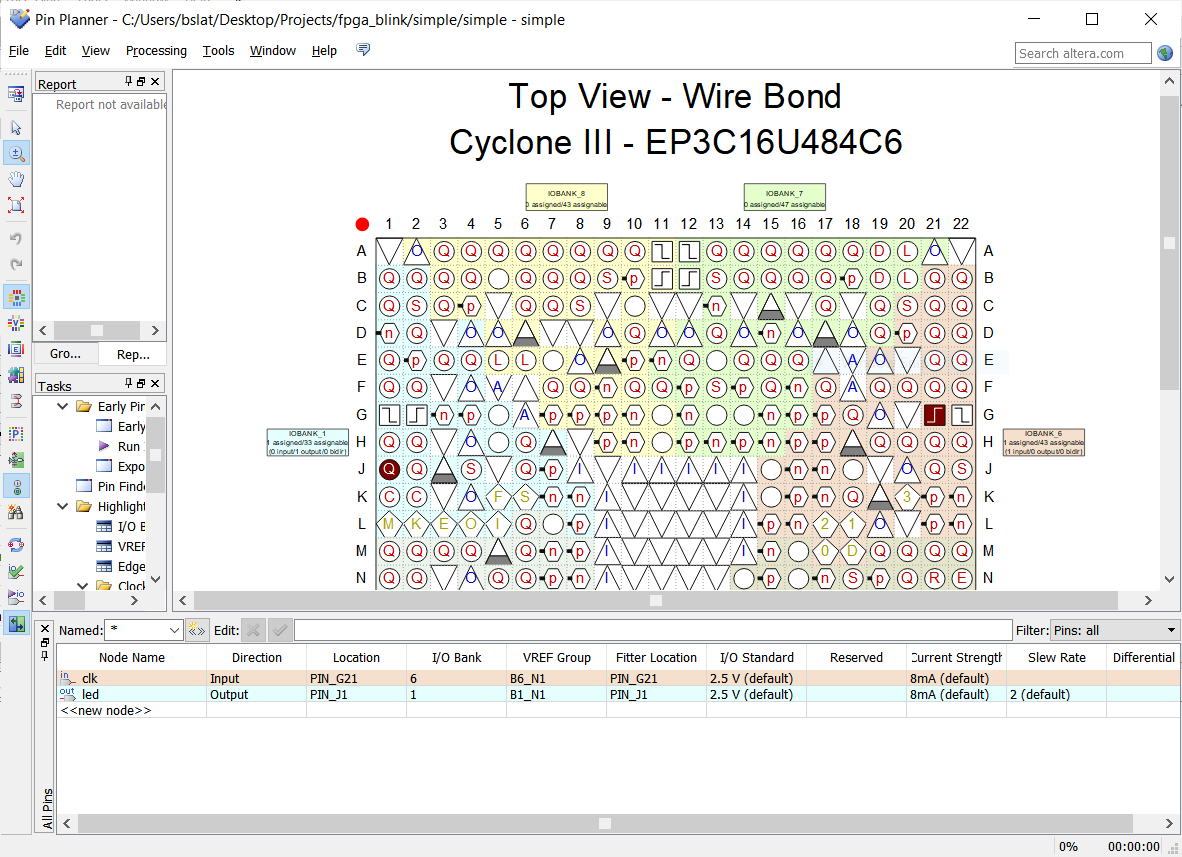1182x857 pixels.
Task: Click the Search altera.com input field
Action: tap(1082, 53)
